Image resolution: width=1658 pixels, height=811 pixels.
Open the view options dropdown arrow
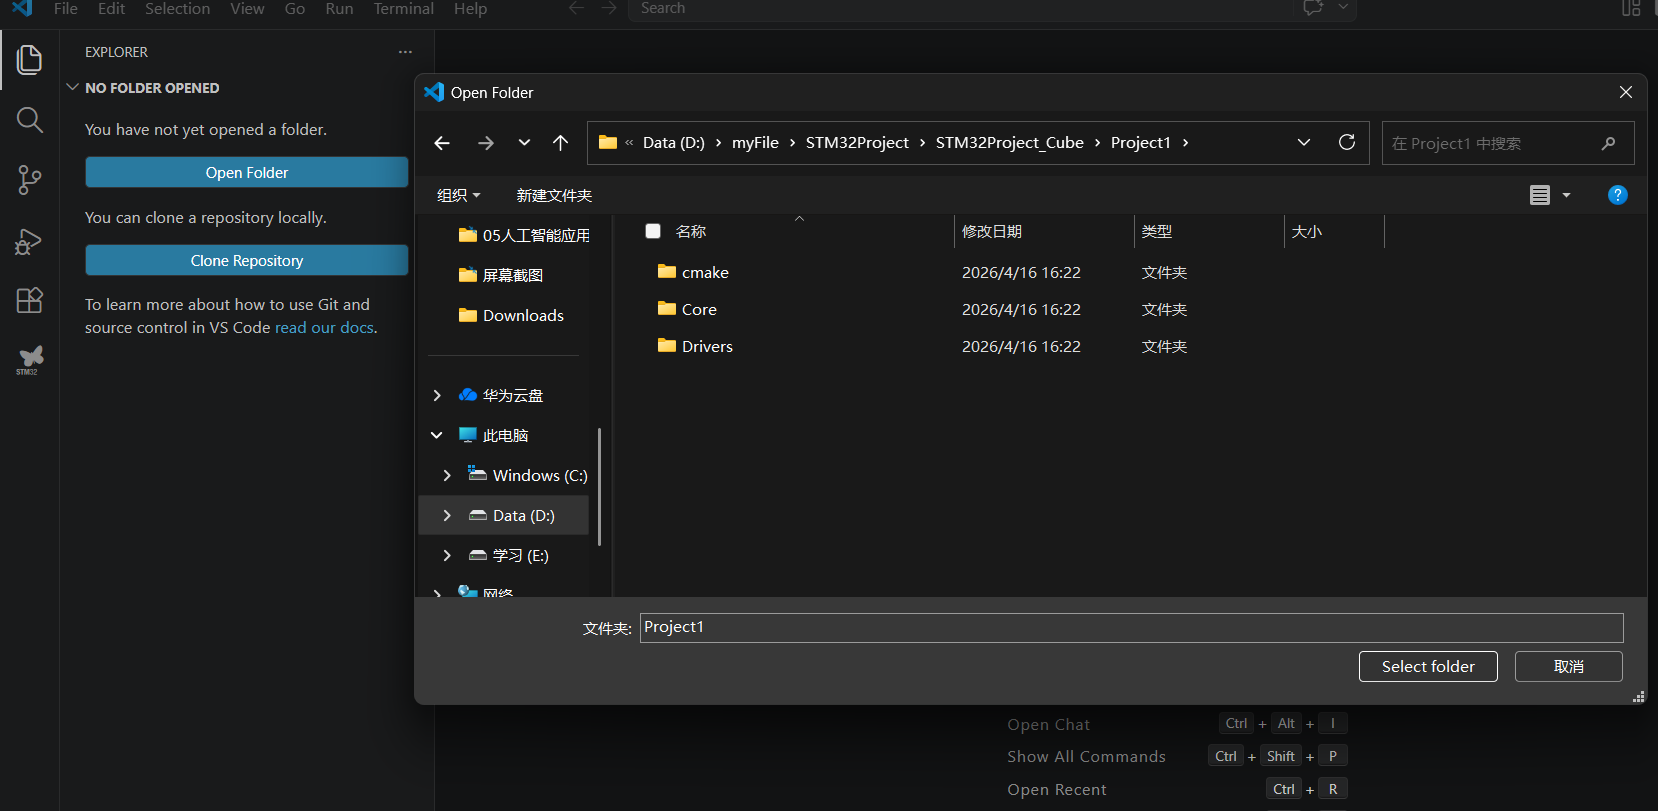pos(1566,195)
